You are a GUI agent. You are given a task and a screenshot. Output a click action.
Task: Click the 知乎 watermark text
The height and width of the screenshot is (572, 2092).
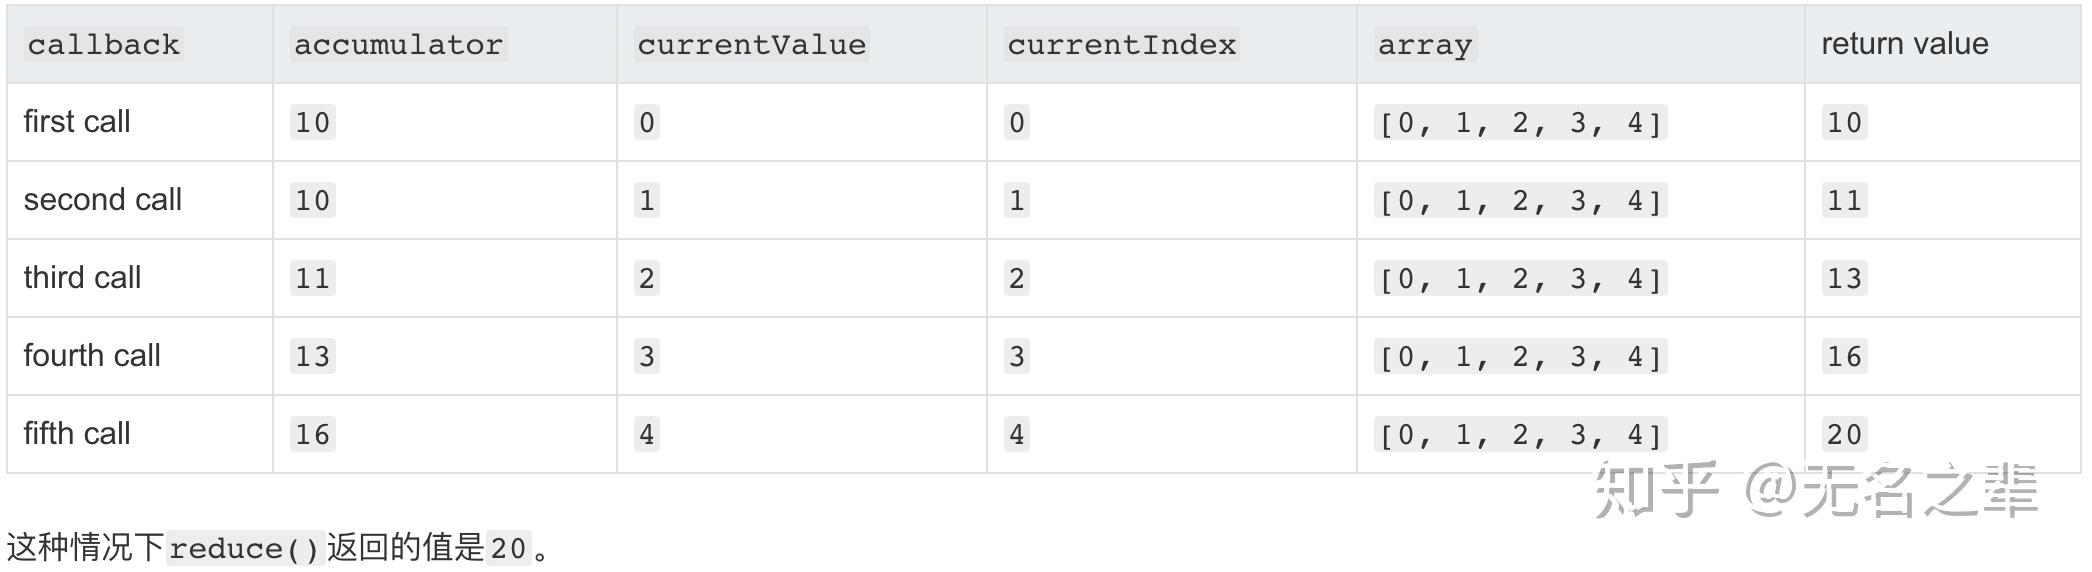pos(1655,490)
